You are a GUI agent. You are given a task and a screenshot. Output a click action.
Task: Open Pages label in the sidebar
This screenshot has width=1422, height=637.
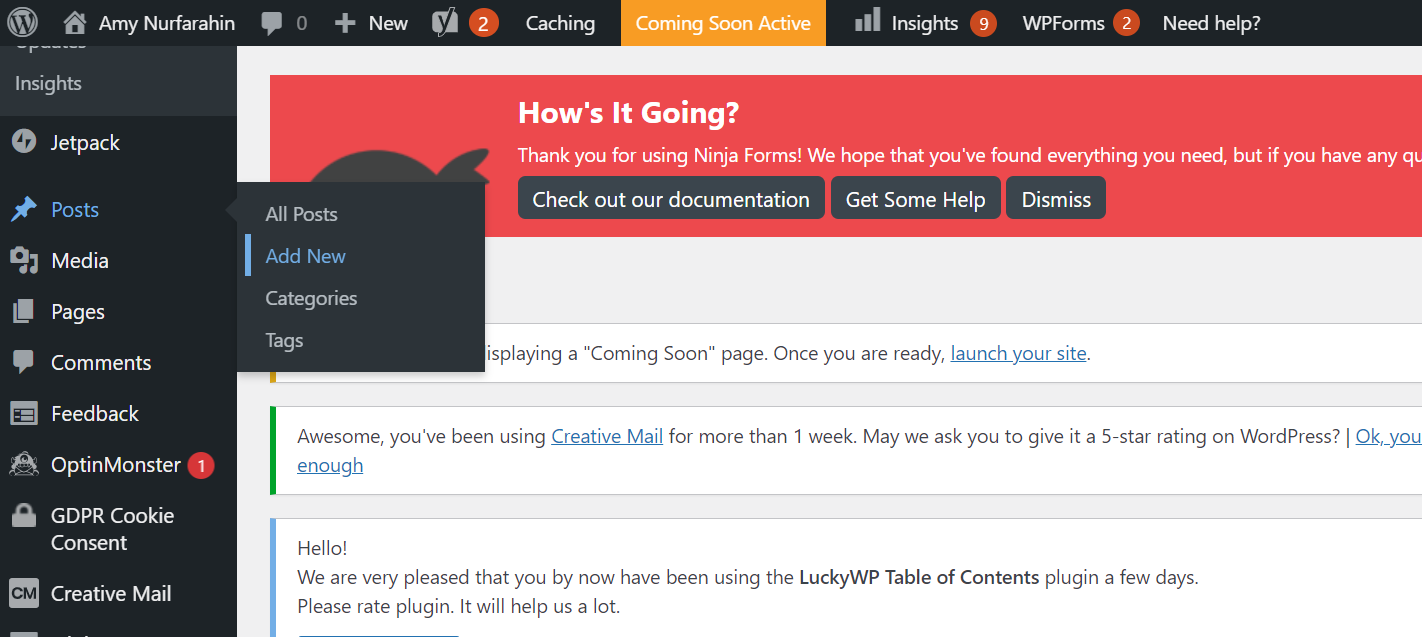point(78,312)
